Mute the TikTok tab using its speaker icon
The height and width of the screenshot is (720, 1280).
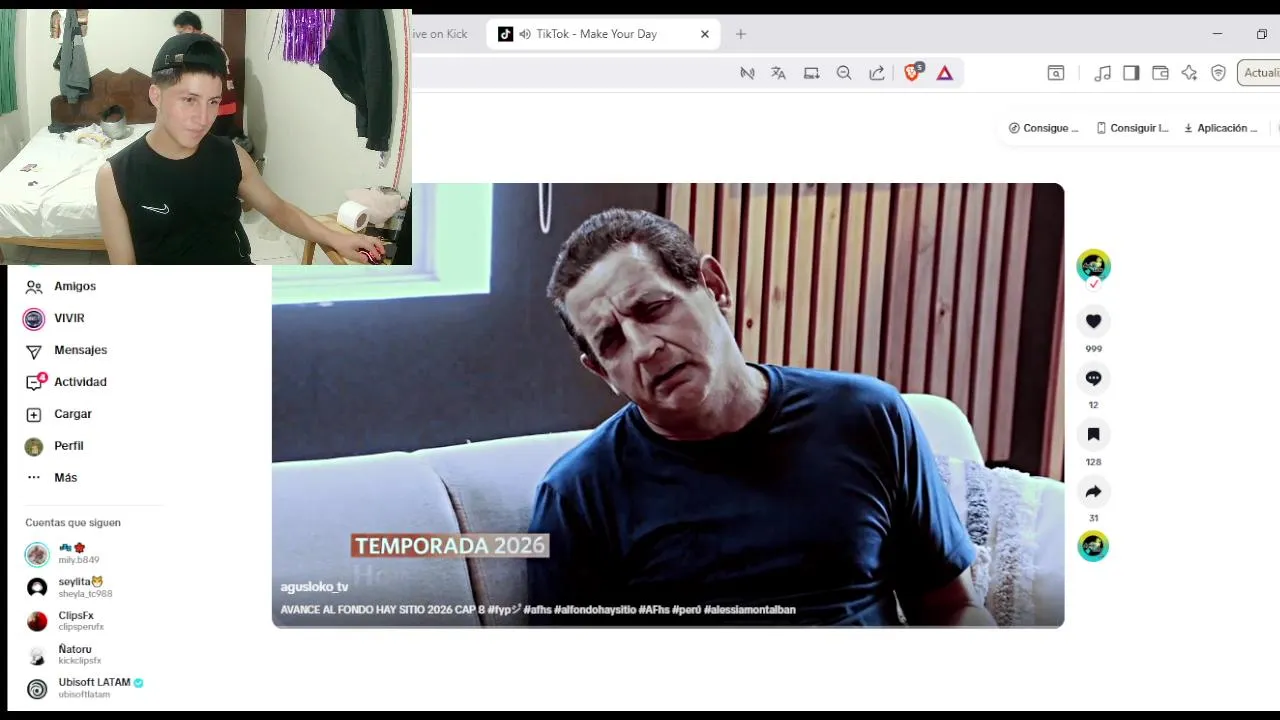(x=524, y=34)
